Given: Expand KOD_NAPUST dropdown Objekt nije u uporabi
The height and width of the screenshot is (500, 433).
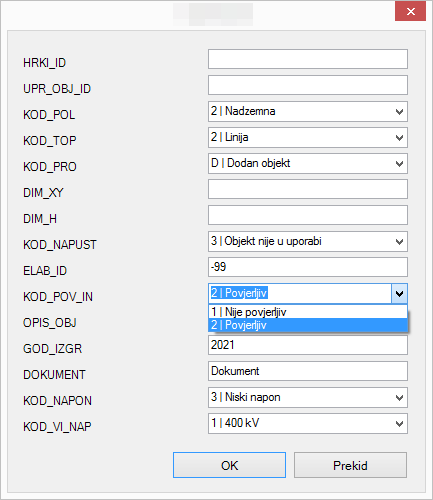Looking at the screenshot, I should [x=308, y=241].
